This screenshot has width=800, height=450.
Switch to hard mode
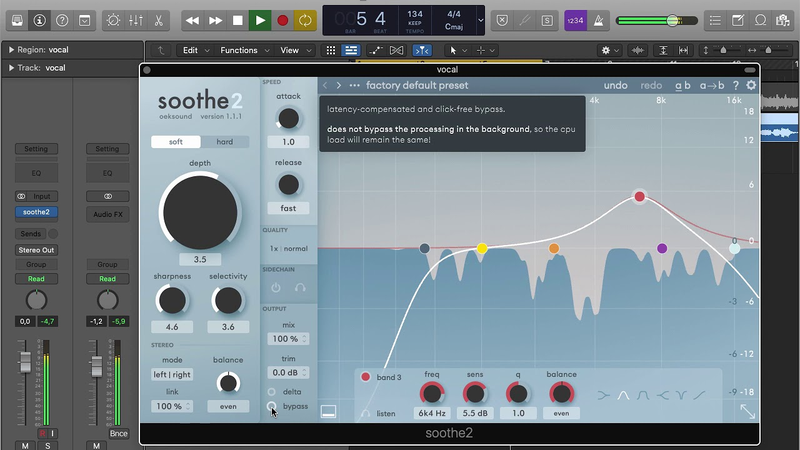(225, 142)
